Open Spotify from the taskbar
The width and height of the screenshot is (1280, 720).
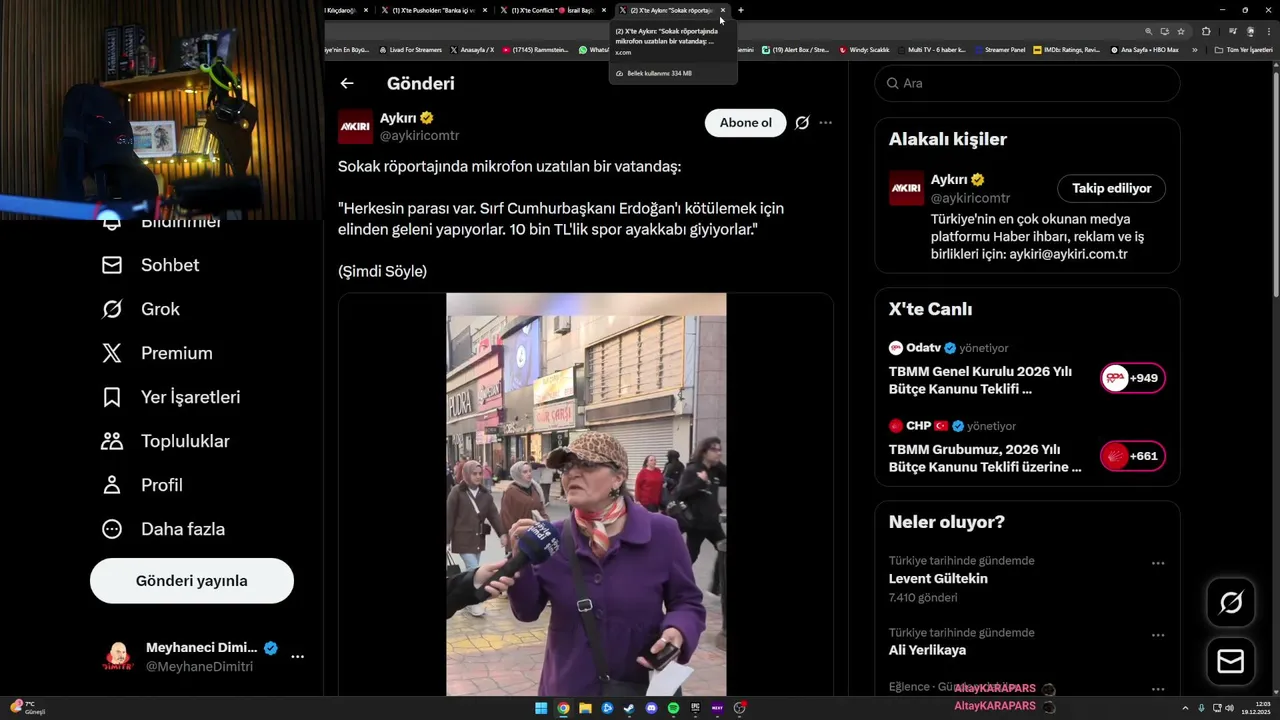coord(673,708)
